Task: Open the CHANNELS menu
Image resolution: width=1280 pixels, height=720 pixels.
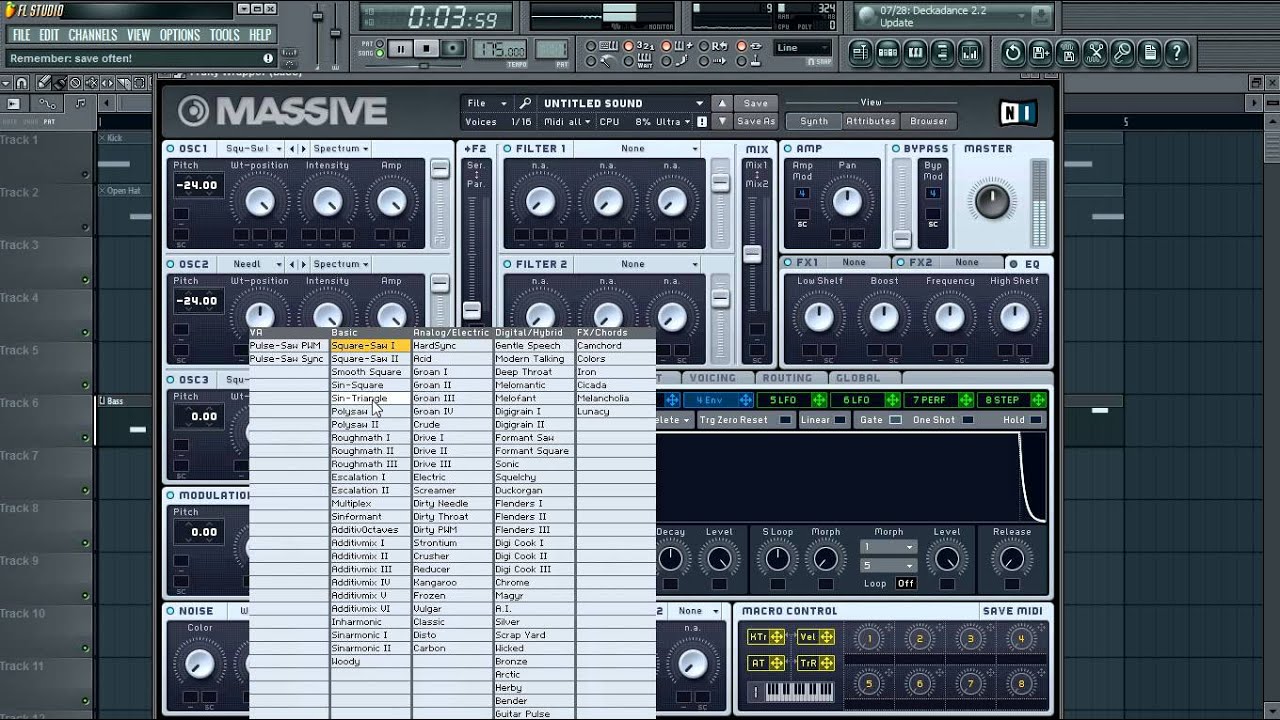Action: (x=93, y=35)
